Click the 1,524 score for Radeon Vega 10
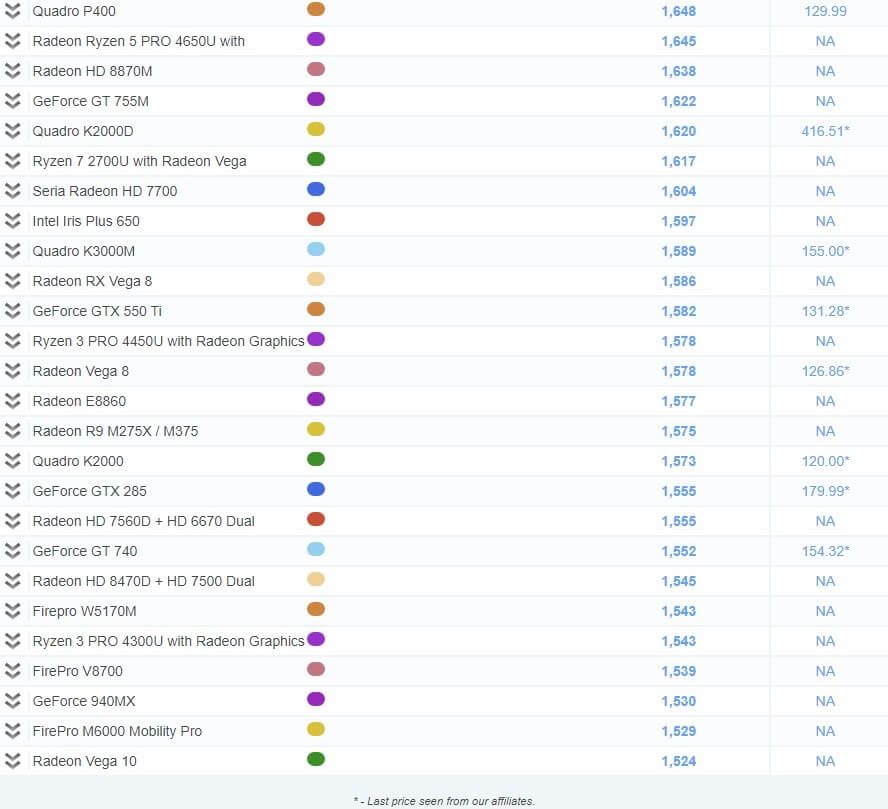The height and width of the screenshot is (809, 888). (678, 761)
